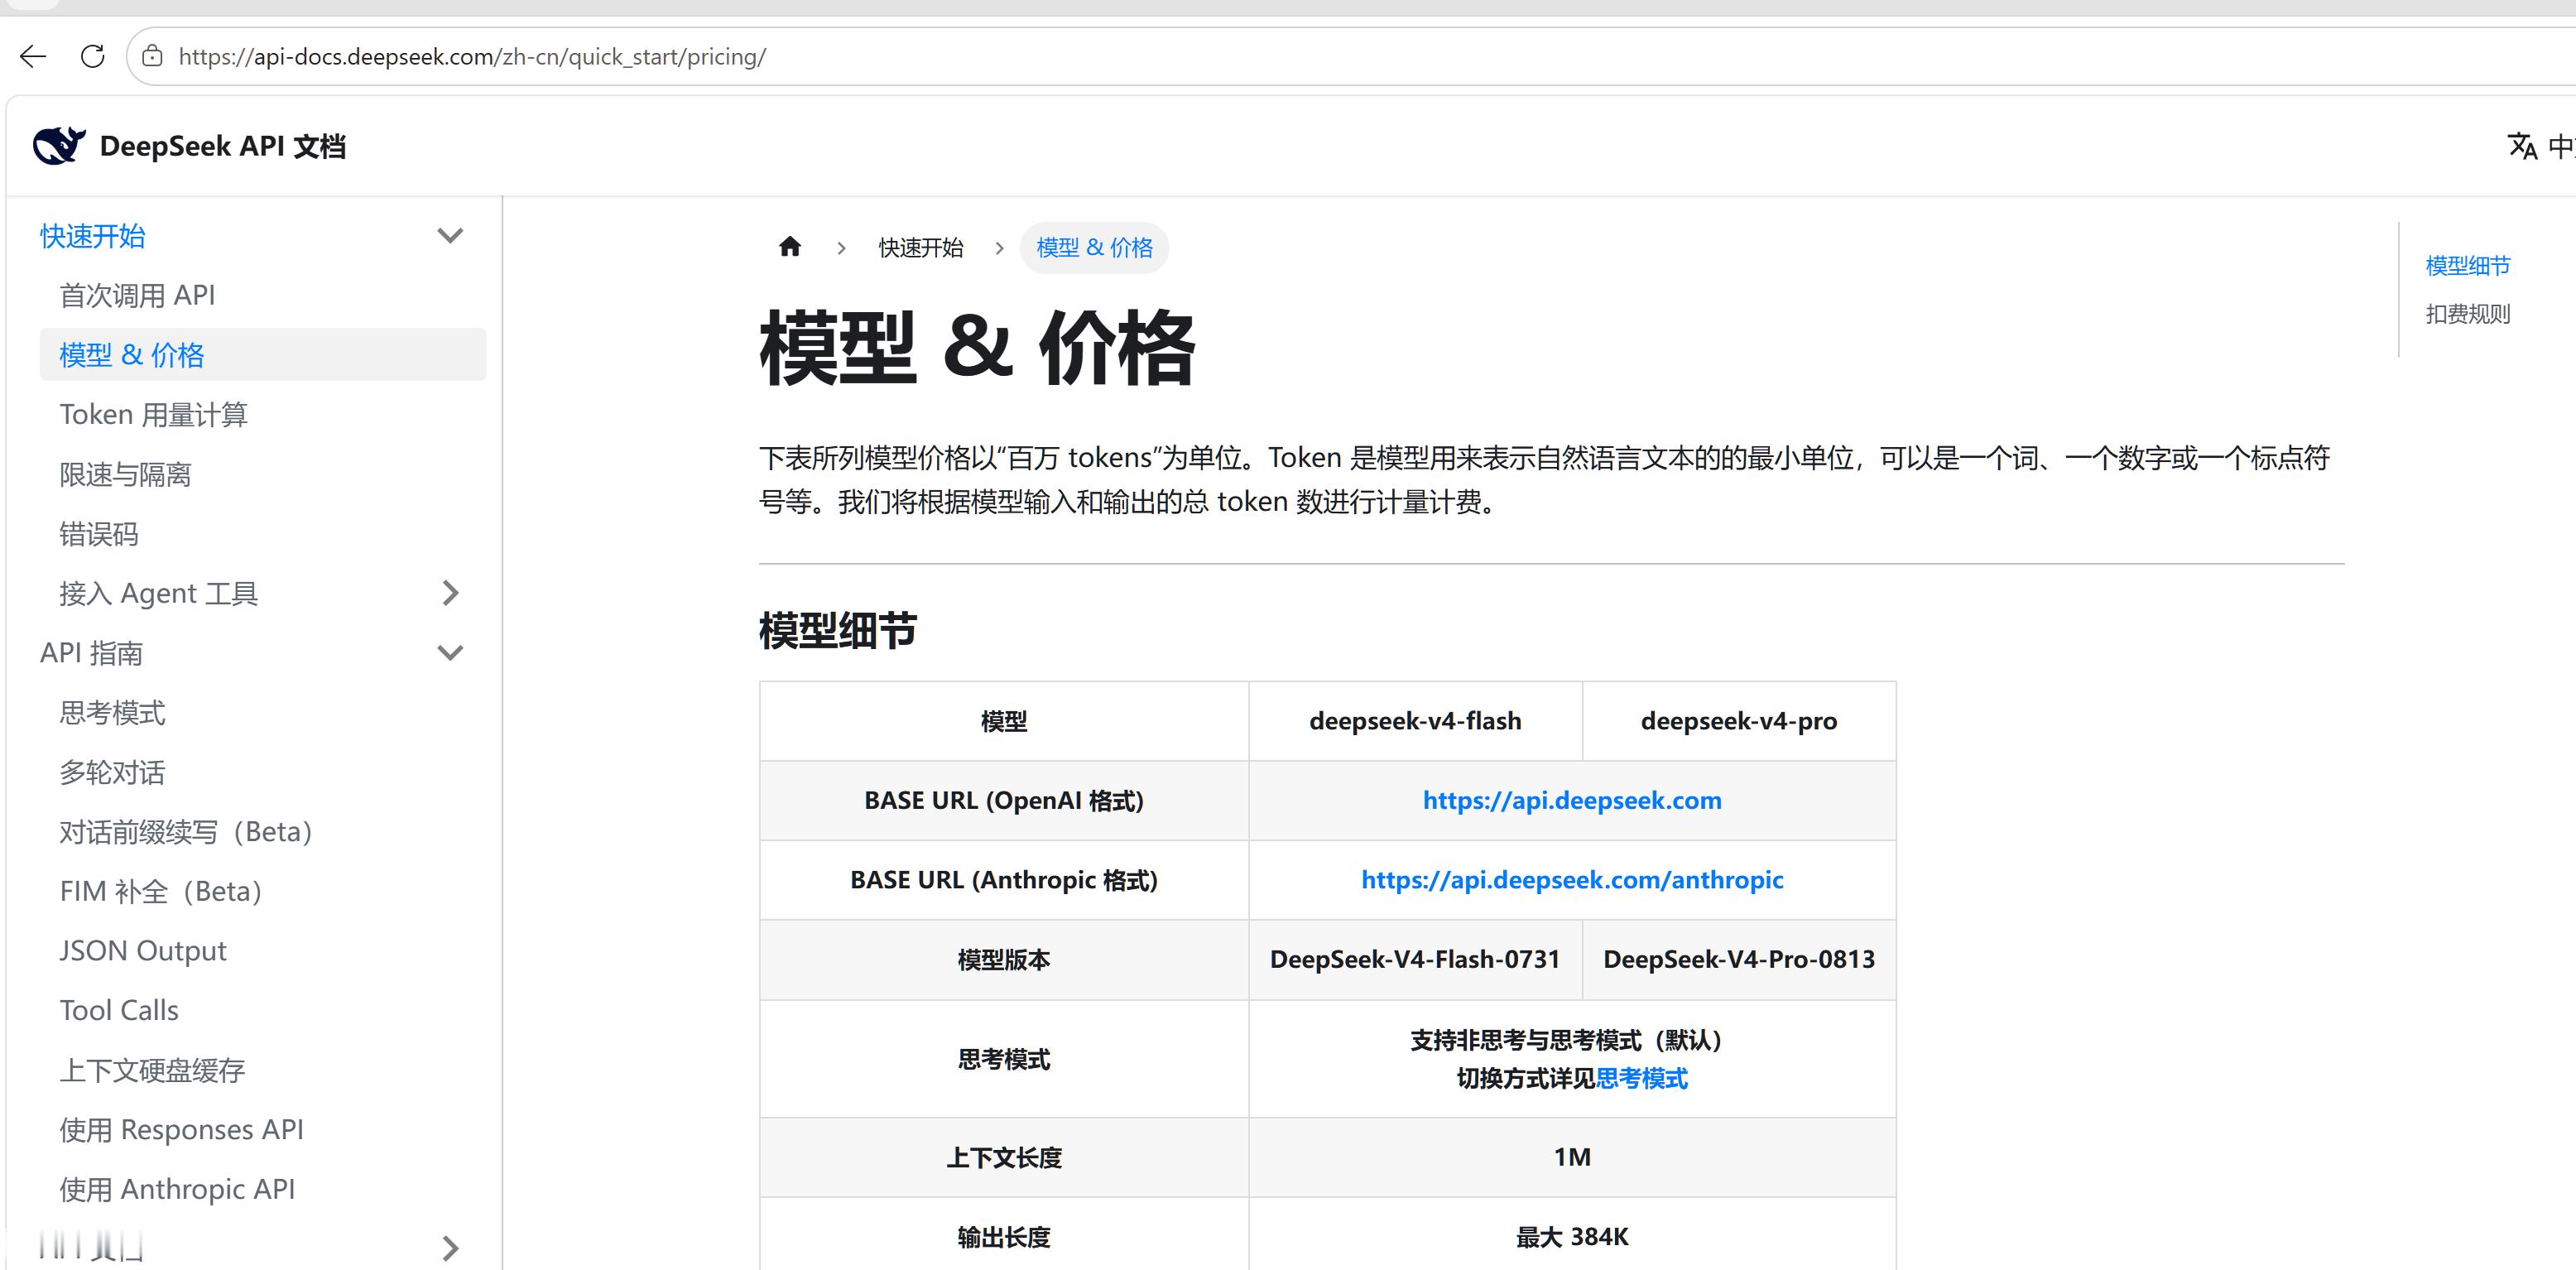Expand the partly hidden bottom sidebar category

coord(450,1248)
